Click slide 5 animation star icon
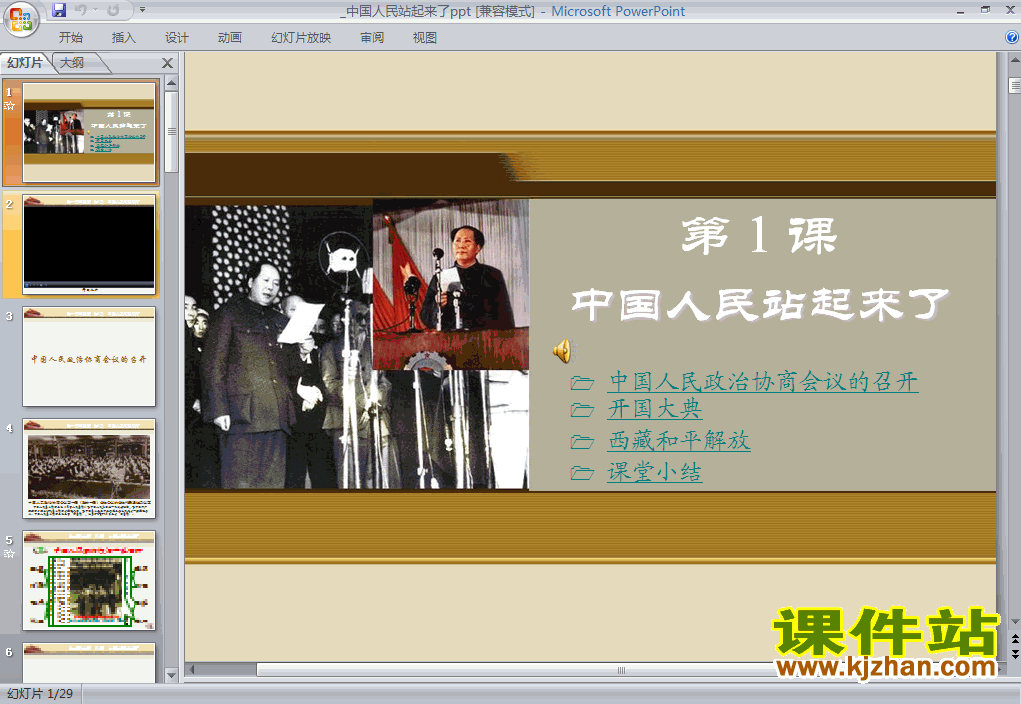1021x704 pixels. [9, 554]
